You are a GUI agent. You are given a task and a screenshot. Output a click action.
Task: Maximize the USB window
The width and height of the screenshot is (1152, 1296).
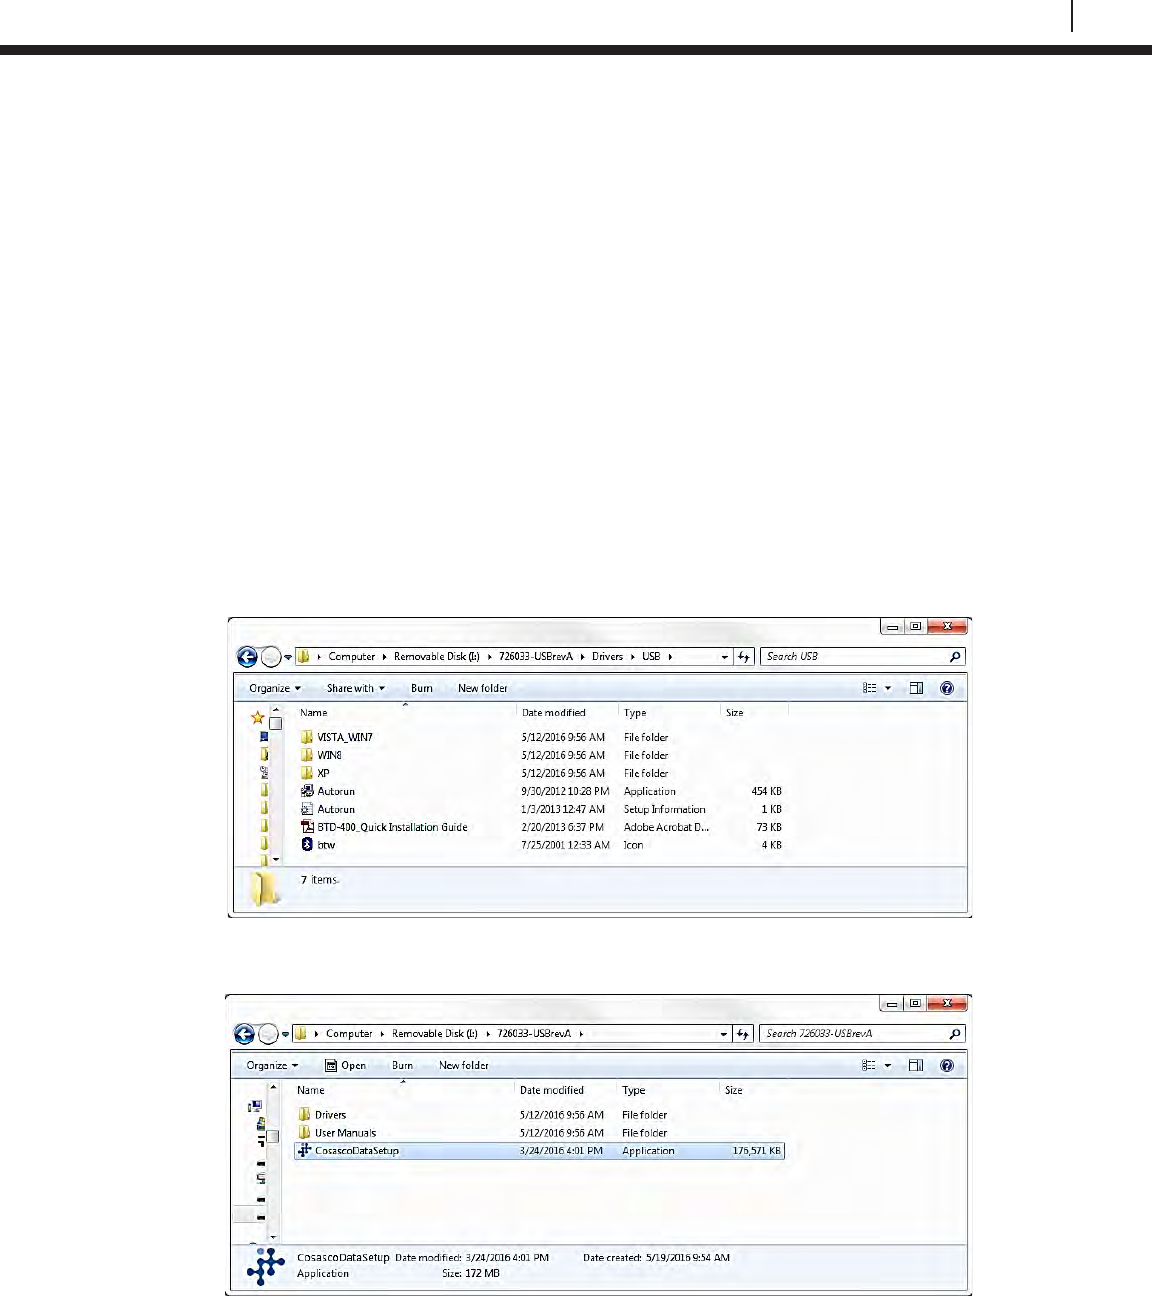pyautogui.click(x=915, y=627)
